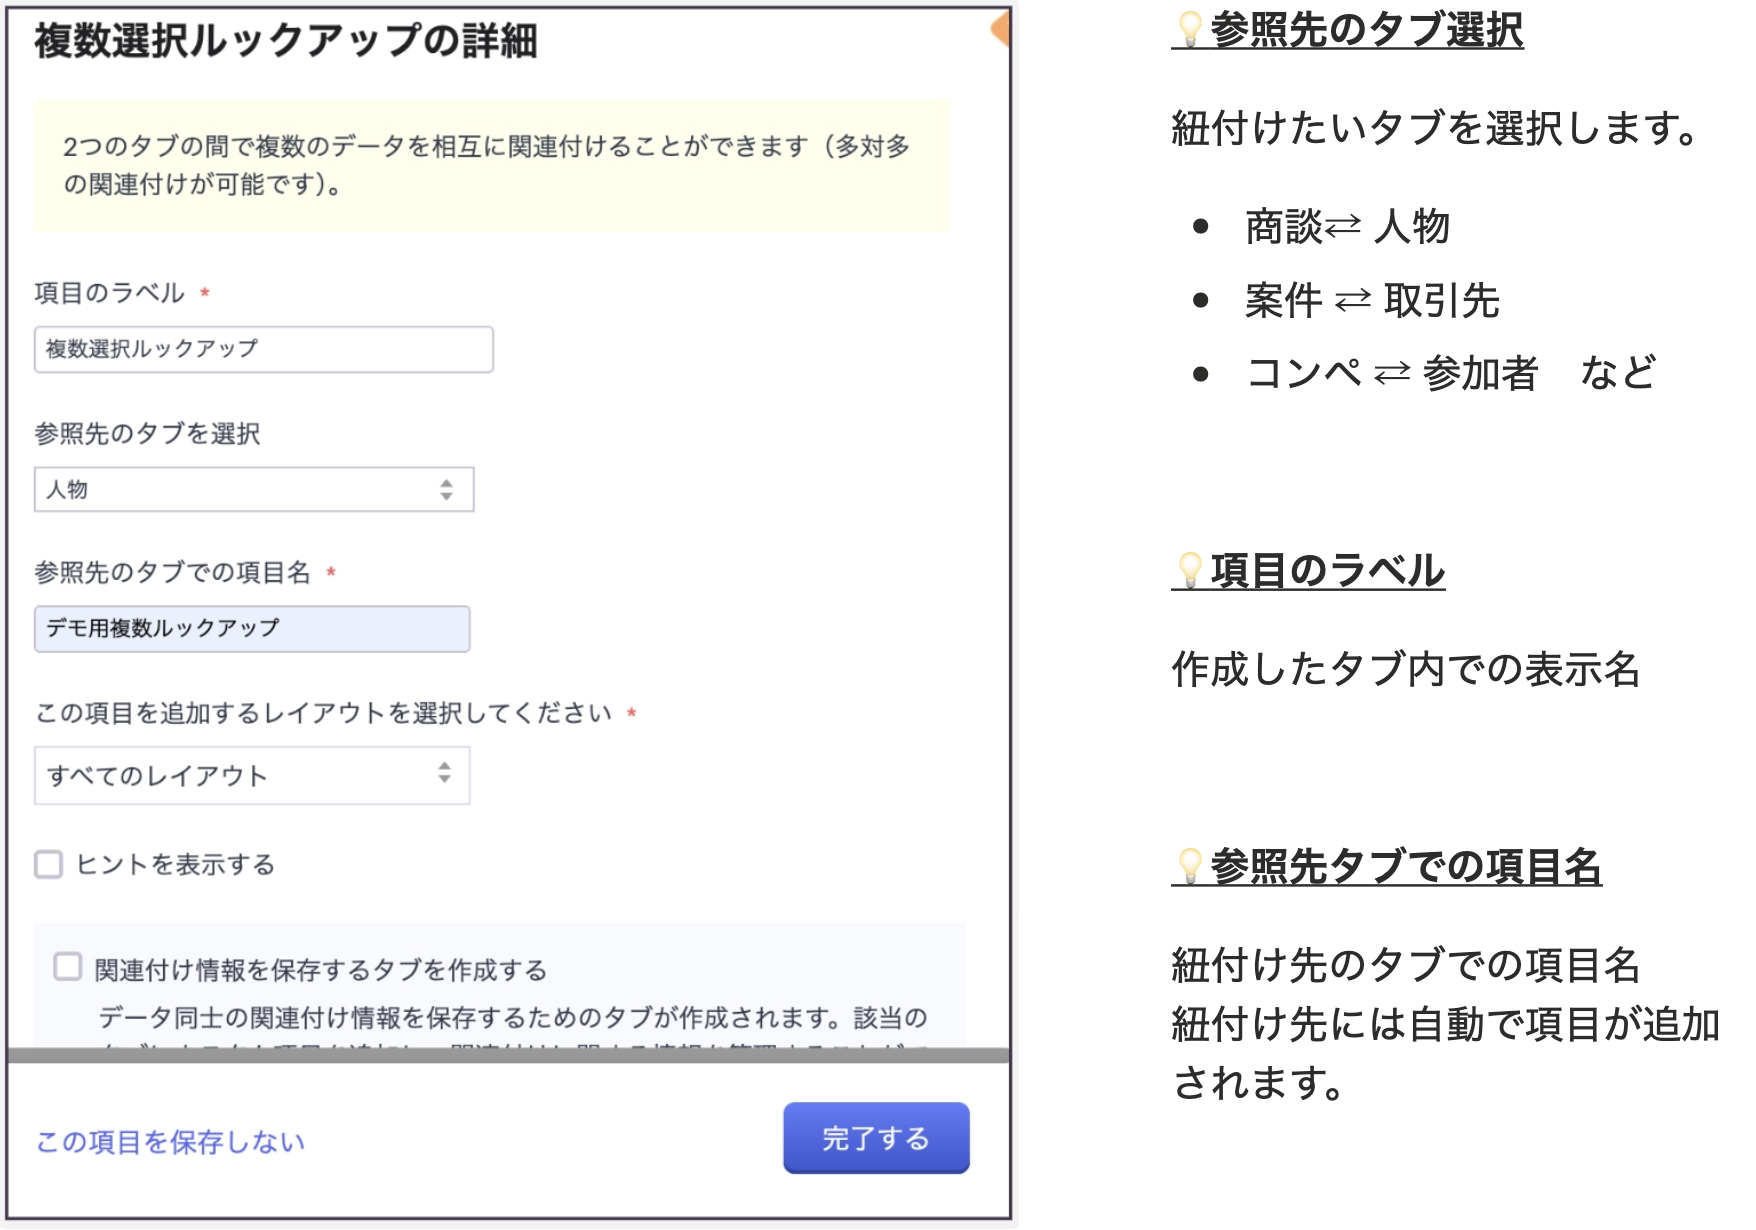Click the lightbulb icon beside 参照先タブでの項目名
1756x1230 pixels.
click(x=1189, y=865)
